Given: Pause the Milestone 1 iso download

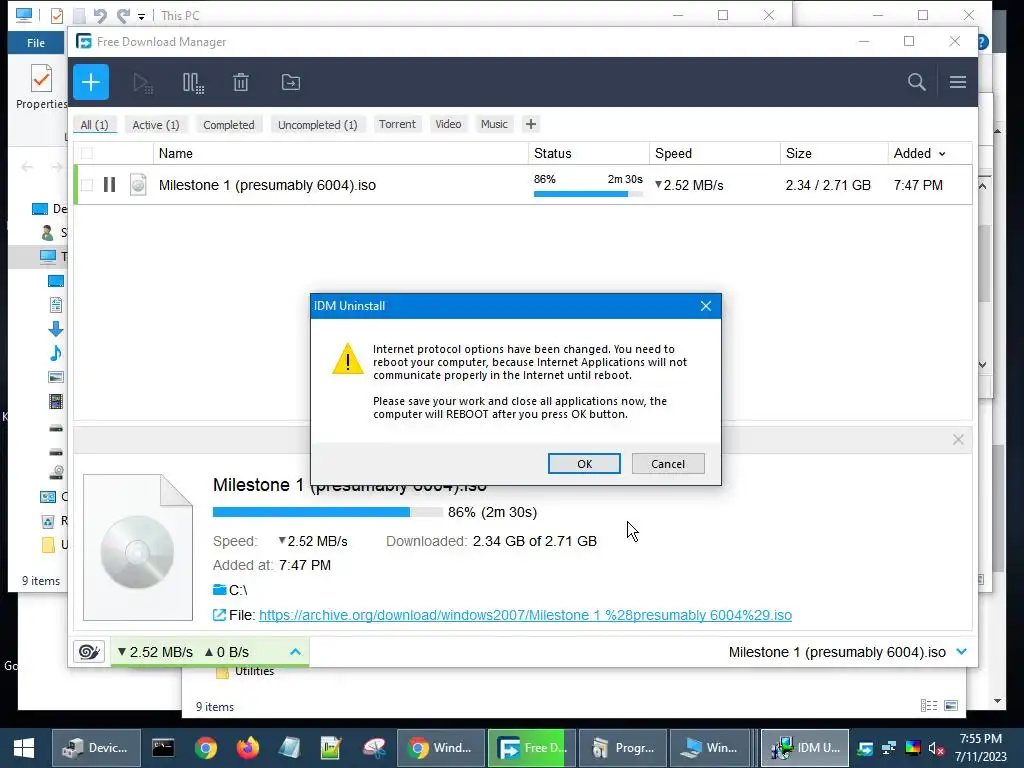Looking at the screenshot, I should tap(110, 185).
